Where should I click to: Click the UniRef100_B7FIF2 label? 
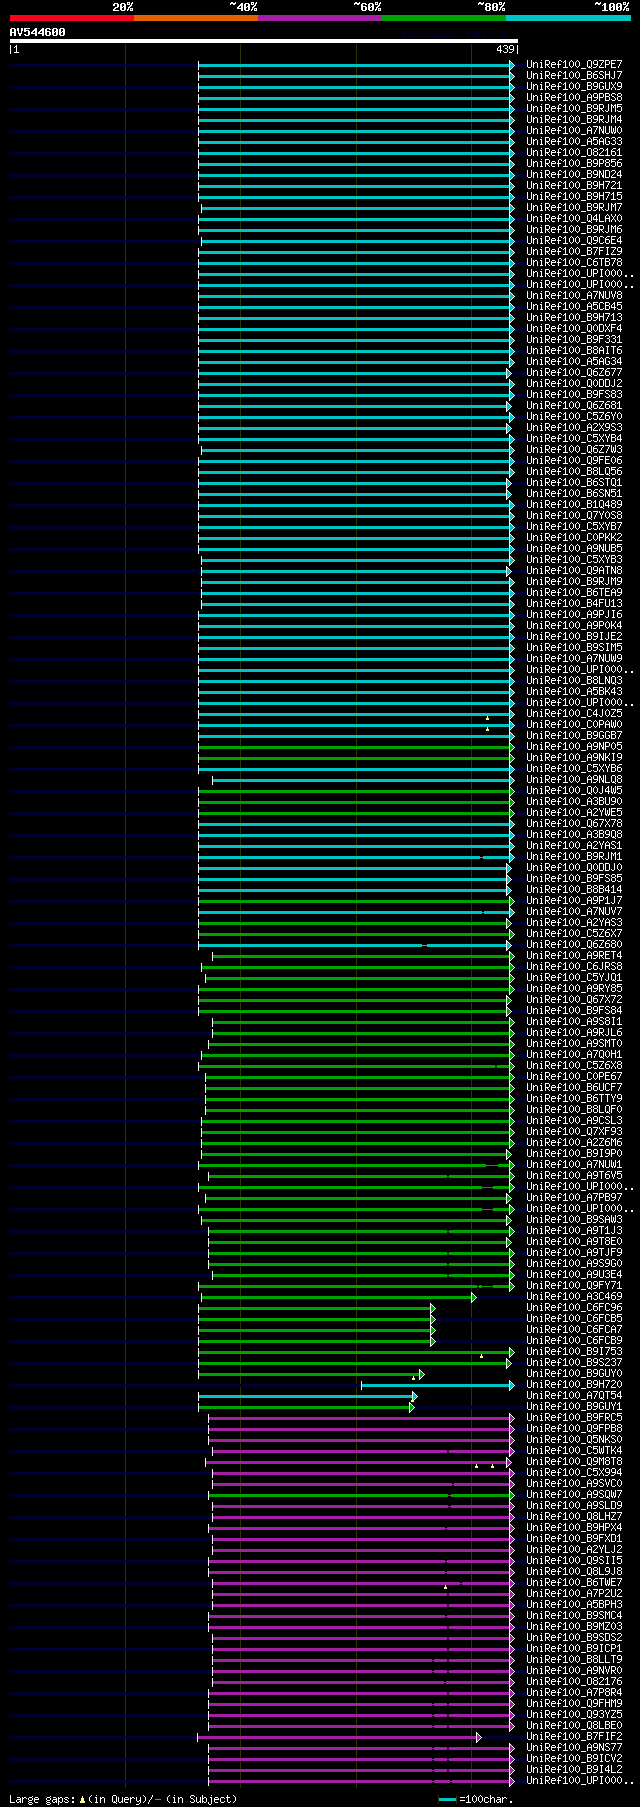pos(574,1737)
